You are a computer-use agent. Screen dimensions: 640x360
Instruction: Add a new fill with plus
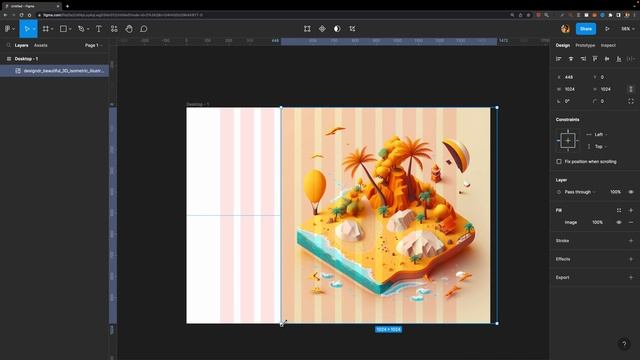[x=631, y=210]
